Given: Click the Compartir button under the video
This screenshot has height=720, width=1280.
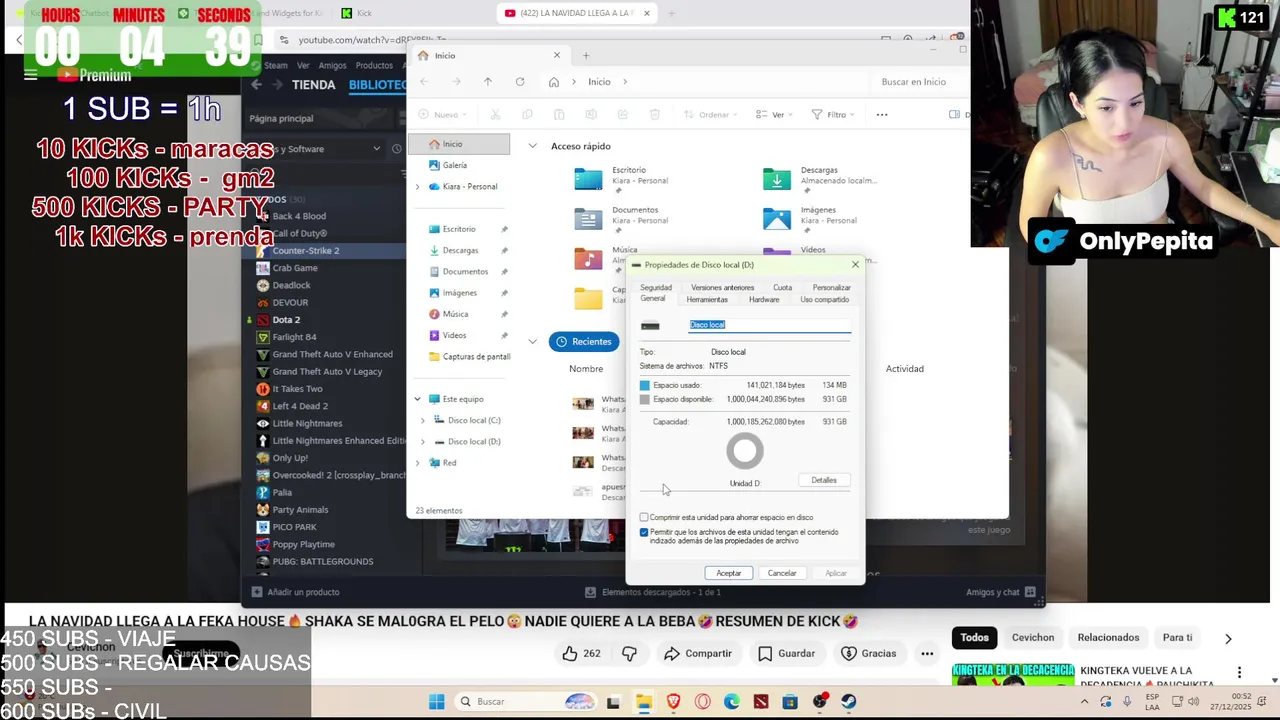Looking at the screenshot, I should (698, 653).
